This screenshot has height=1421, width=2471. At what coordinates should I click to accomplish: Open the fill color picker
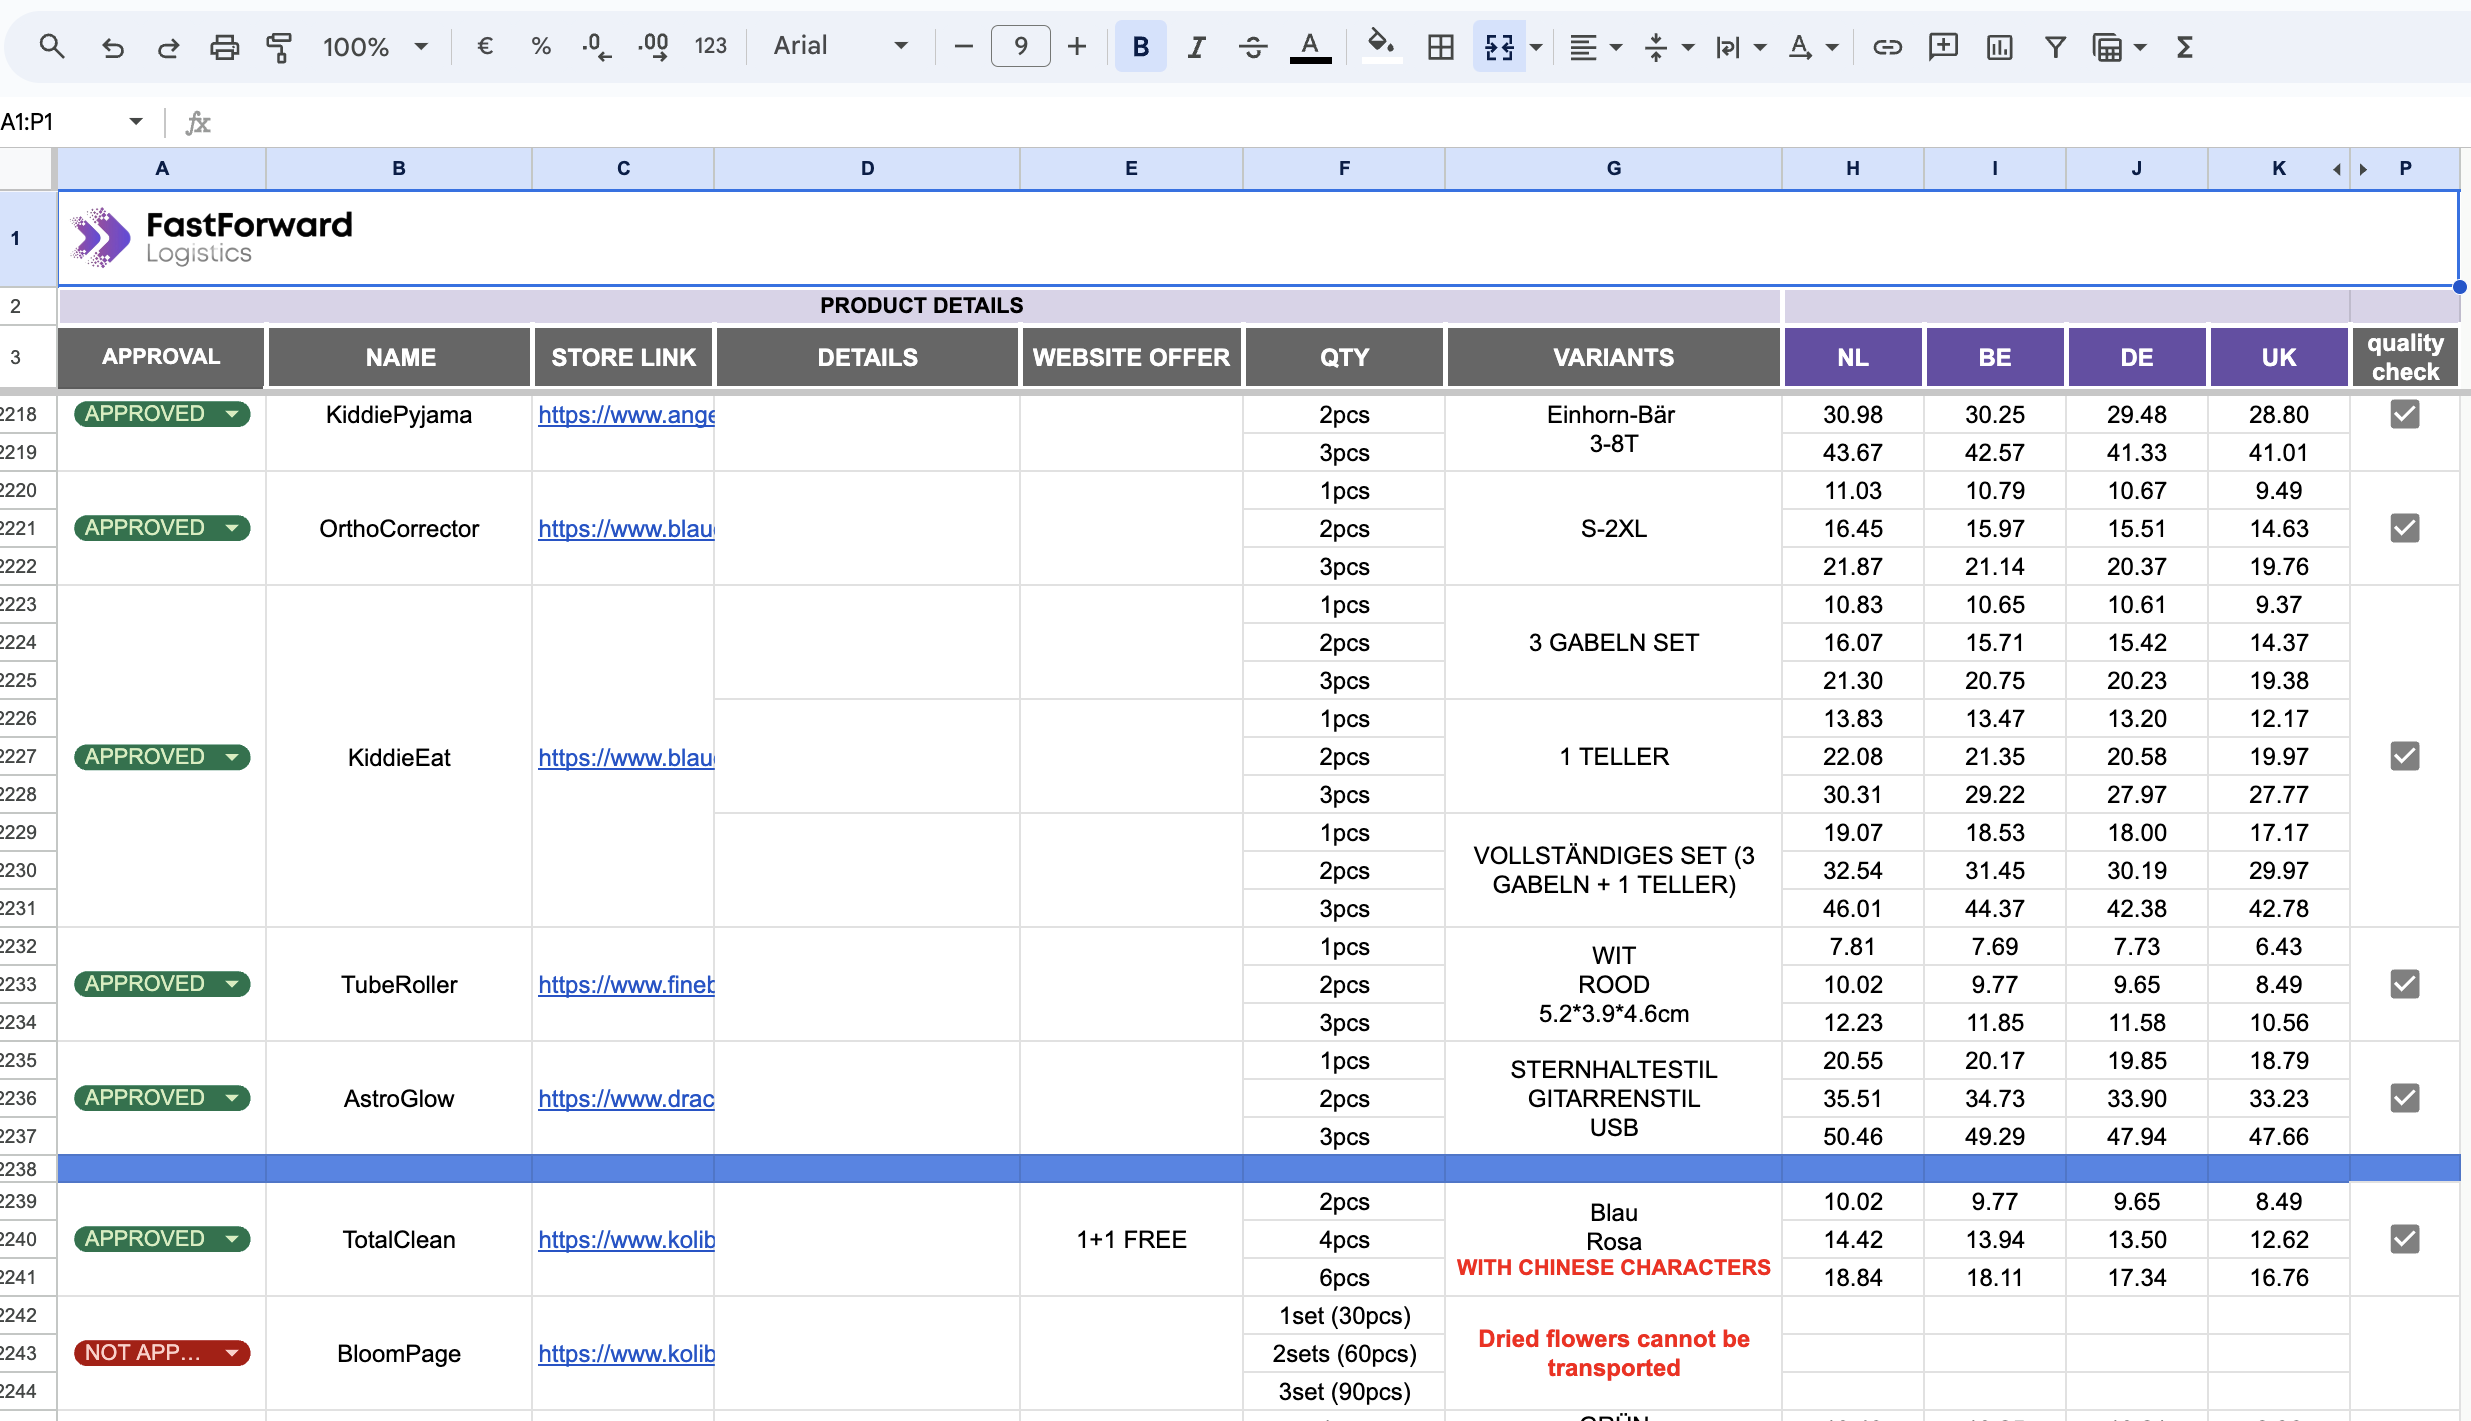click(x=1381, y=46)
